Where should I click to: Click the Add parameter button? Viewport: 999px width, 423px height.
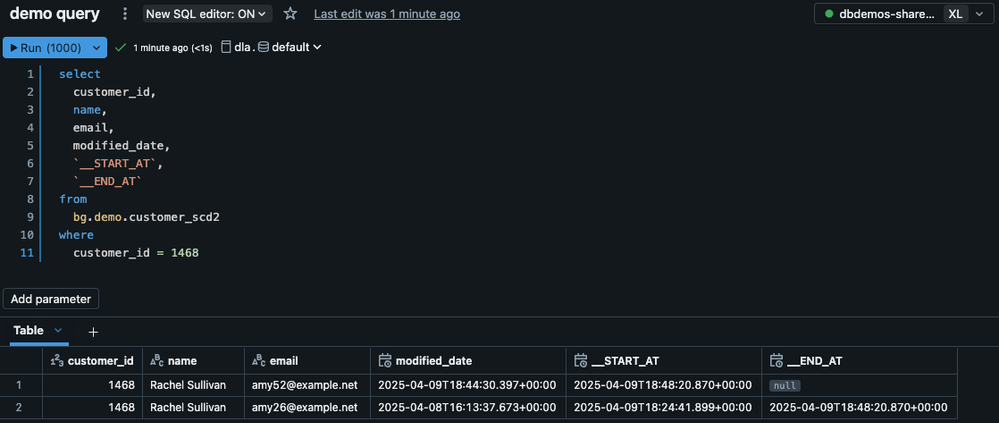[x=51, y=299]
